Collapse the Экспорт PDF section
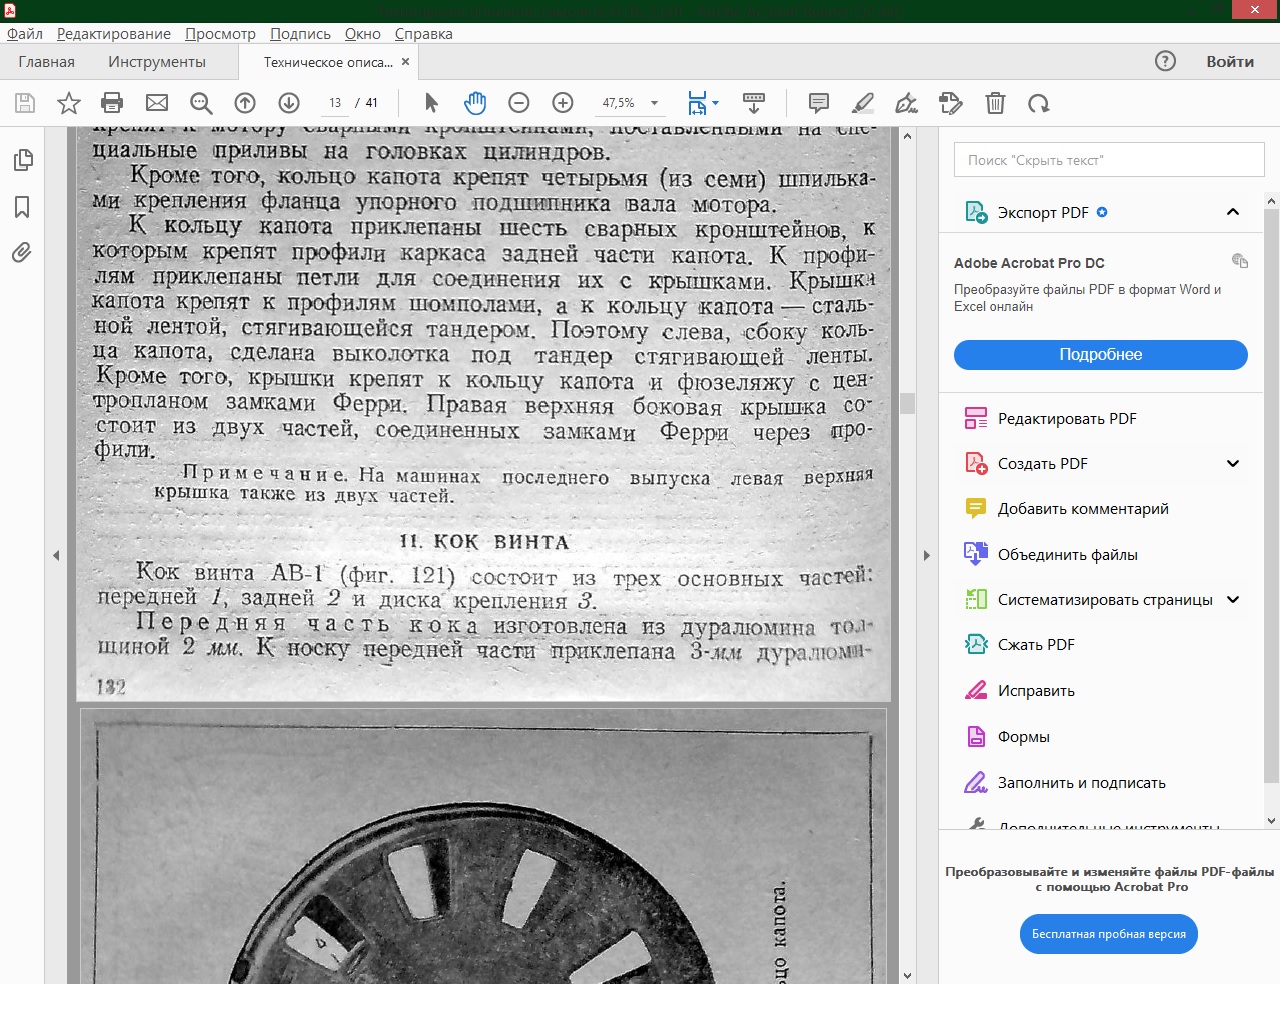 pyautogui.click(x=1233, y=212)
